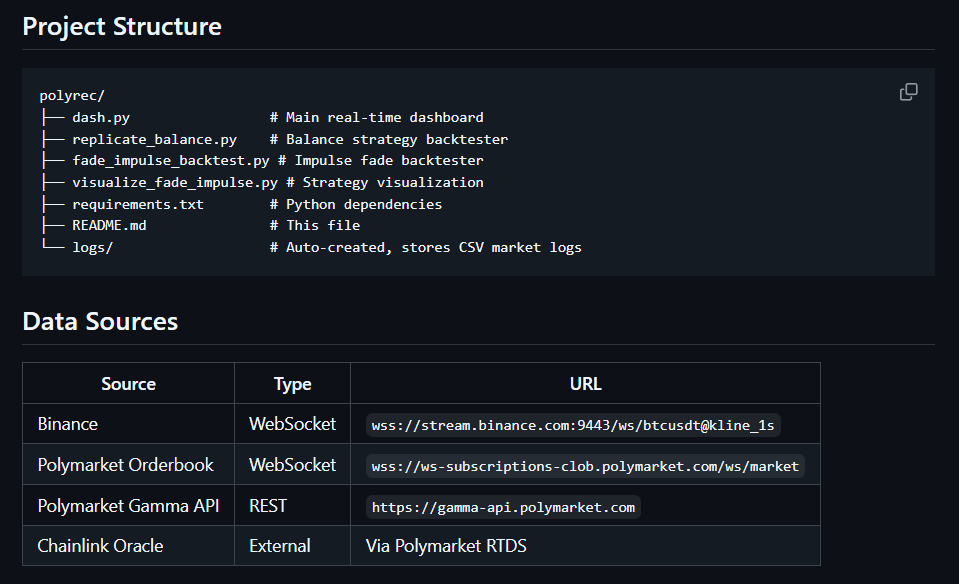Screen dimensions: 959x584
Task: Click visualize_fade_impulse.py in the tree
Action: [x=174, y=183]
